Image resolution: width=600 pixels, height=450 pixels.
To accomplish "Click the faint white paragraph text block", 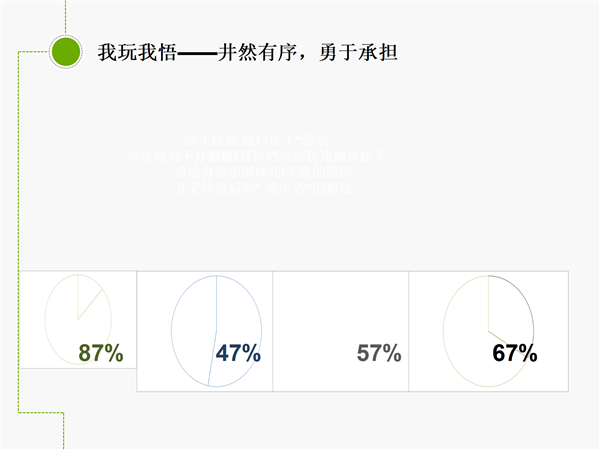I will [271, 165].
